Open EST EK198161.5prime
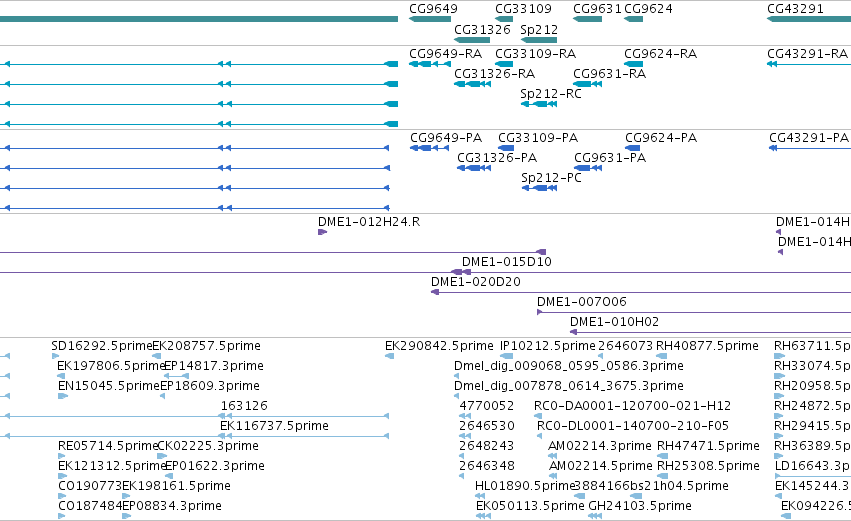The height and width of the screenshot is (521, 851). [176, 486]
